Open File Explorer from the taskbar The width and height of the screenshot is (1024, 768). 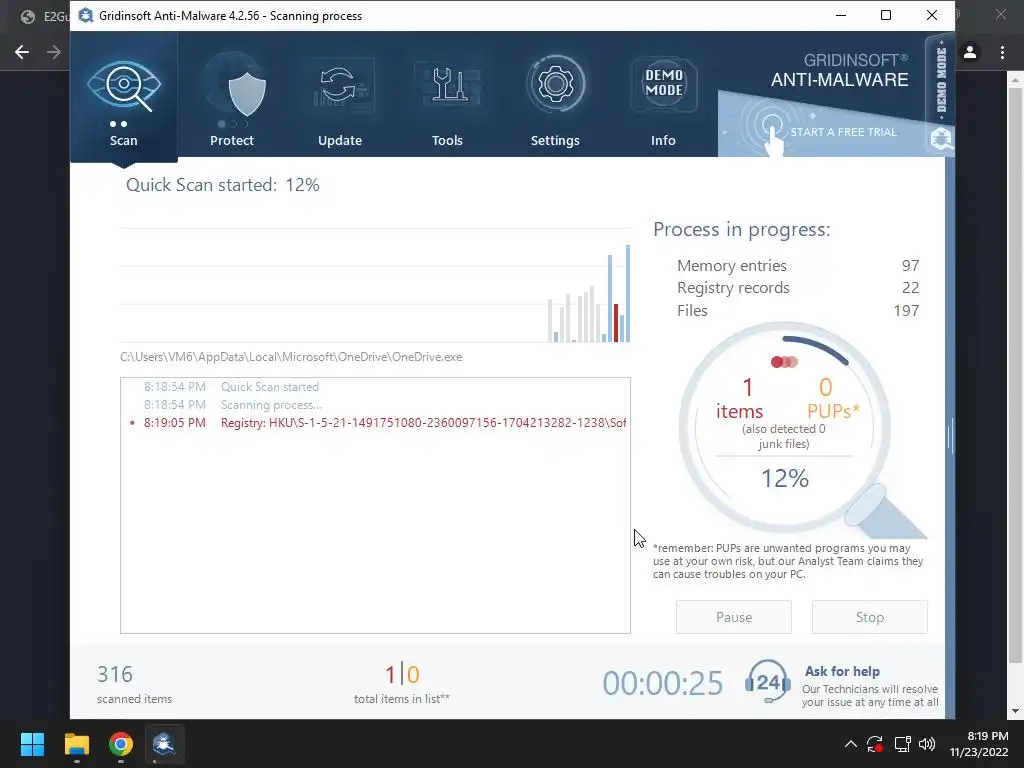pyautogui.click(x=76, y=744)
